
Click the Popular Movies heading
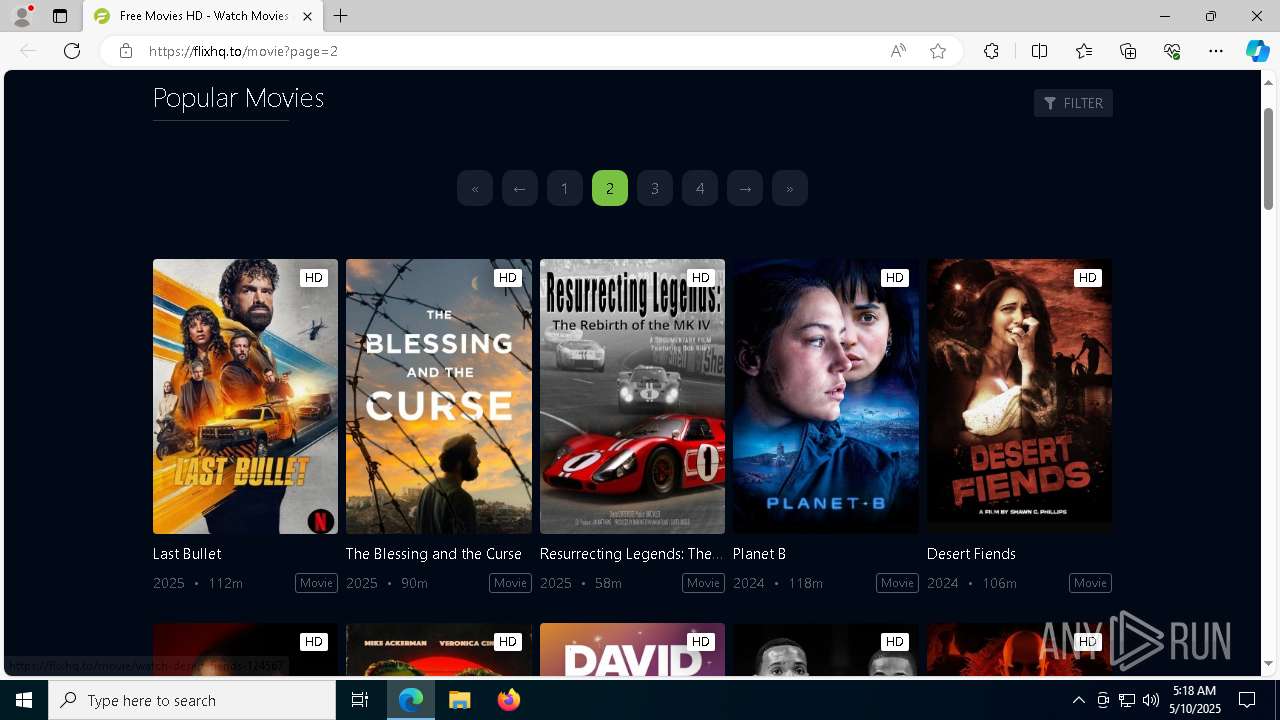coord(238,98)
